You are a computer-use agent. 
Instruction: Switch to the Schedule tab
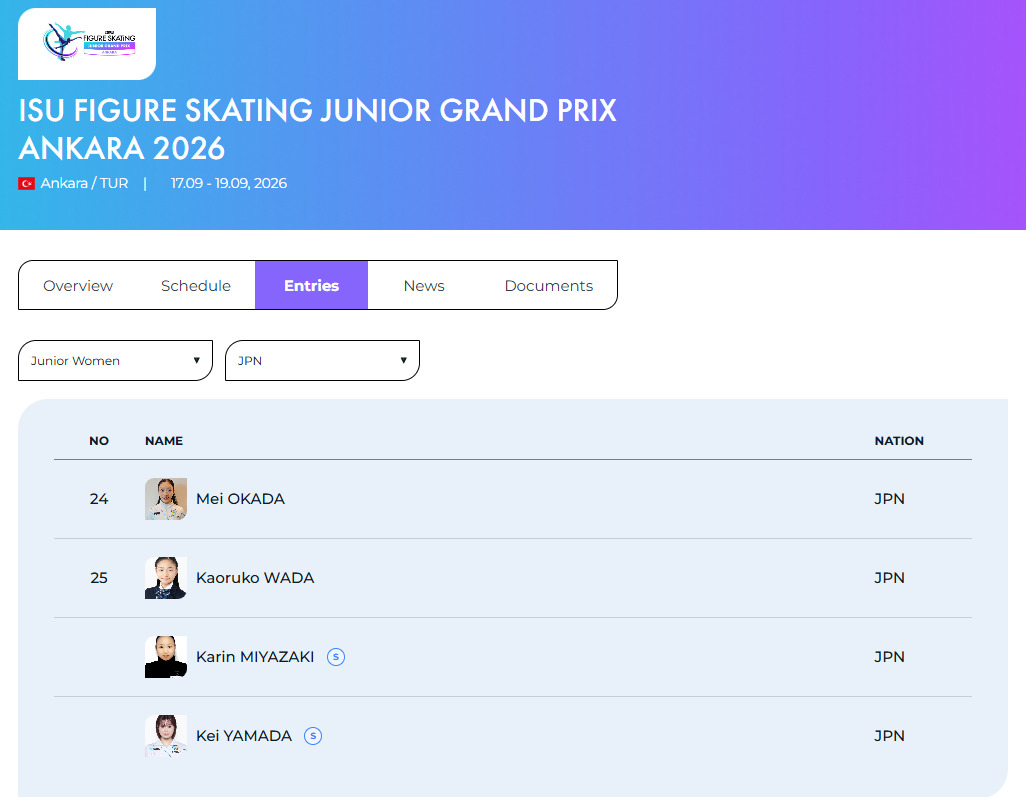(196, 285)
